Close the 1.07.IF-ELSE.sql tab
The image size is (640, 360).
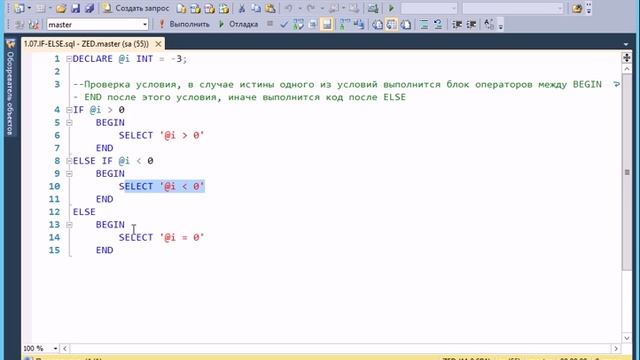tap(158, 44)
